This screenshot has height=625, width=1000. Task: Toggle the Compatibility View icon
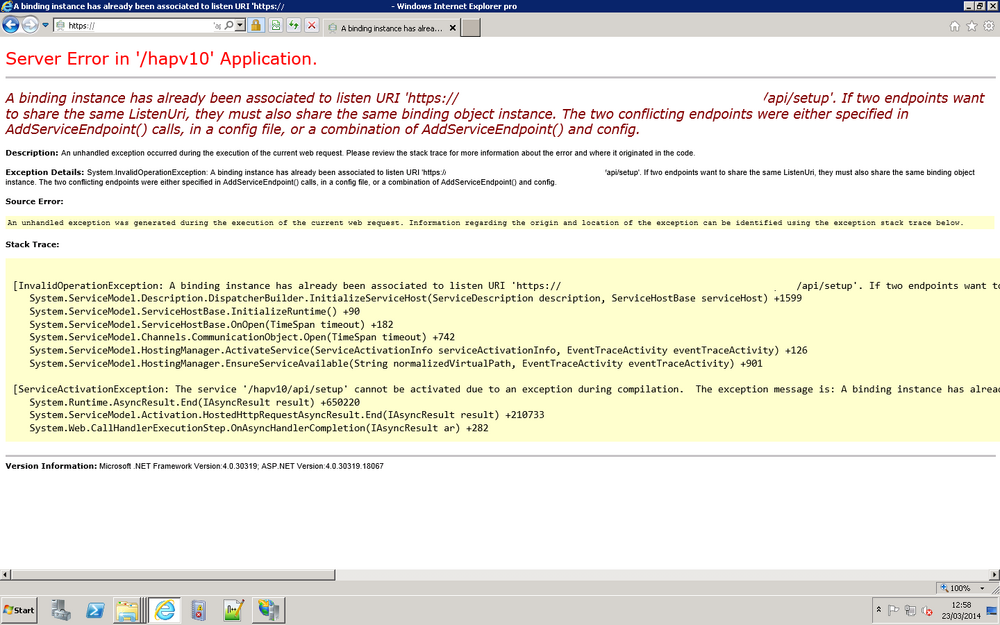(276, 26)
